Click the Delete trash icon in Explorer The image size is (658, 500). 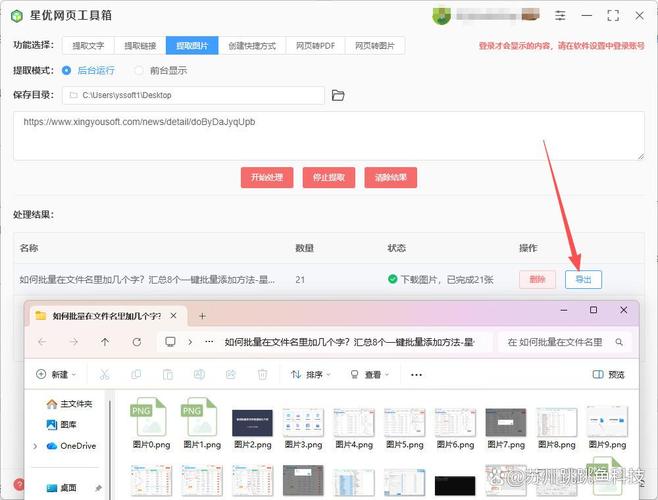pyautogui.click(x=262, y=374)
